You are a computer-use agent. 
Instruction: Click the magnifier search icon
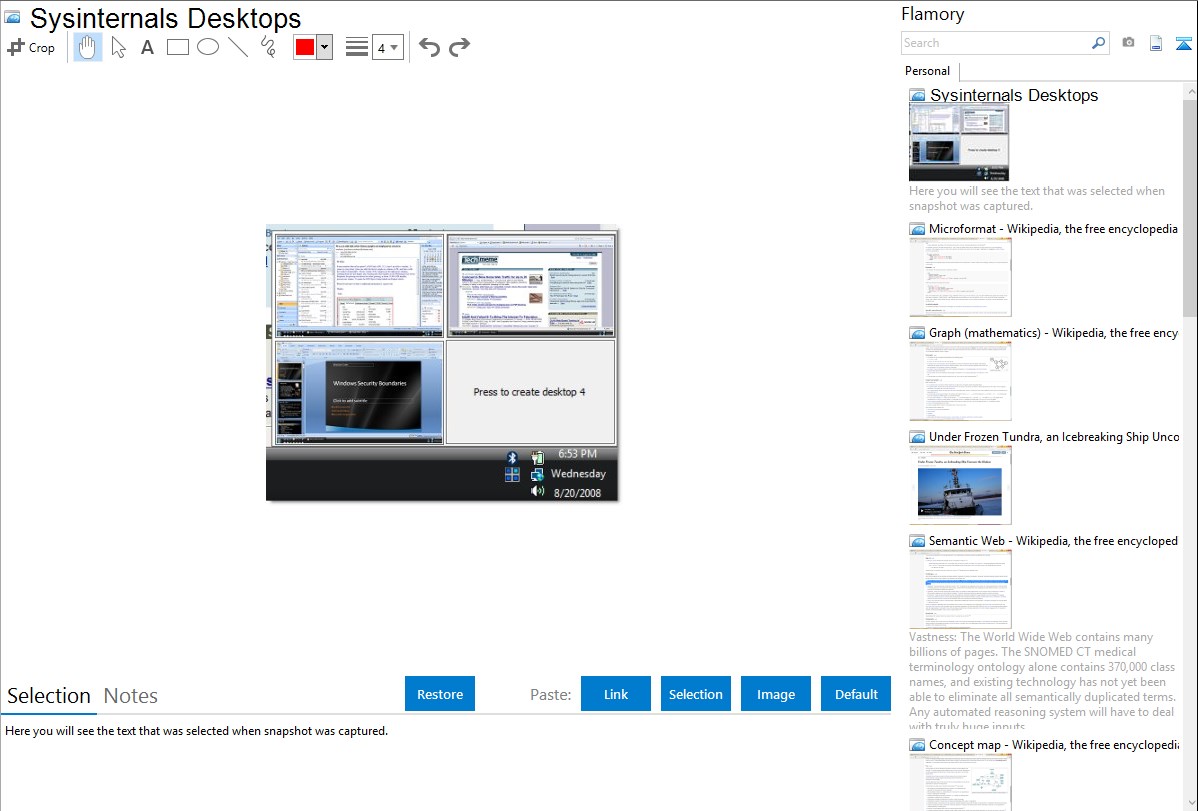[x=1099, y=43]
